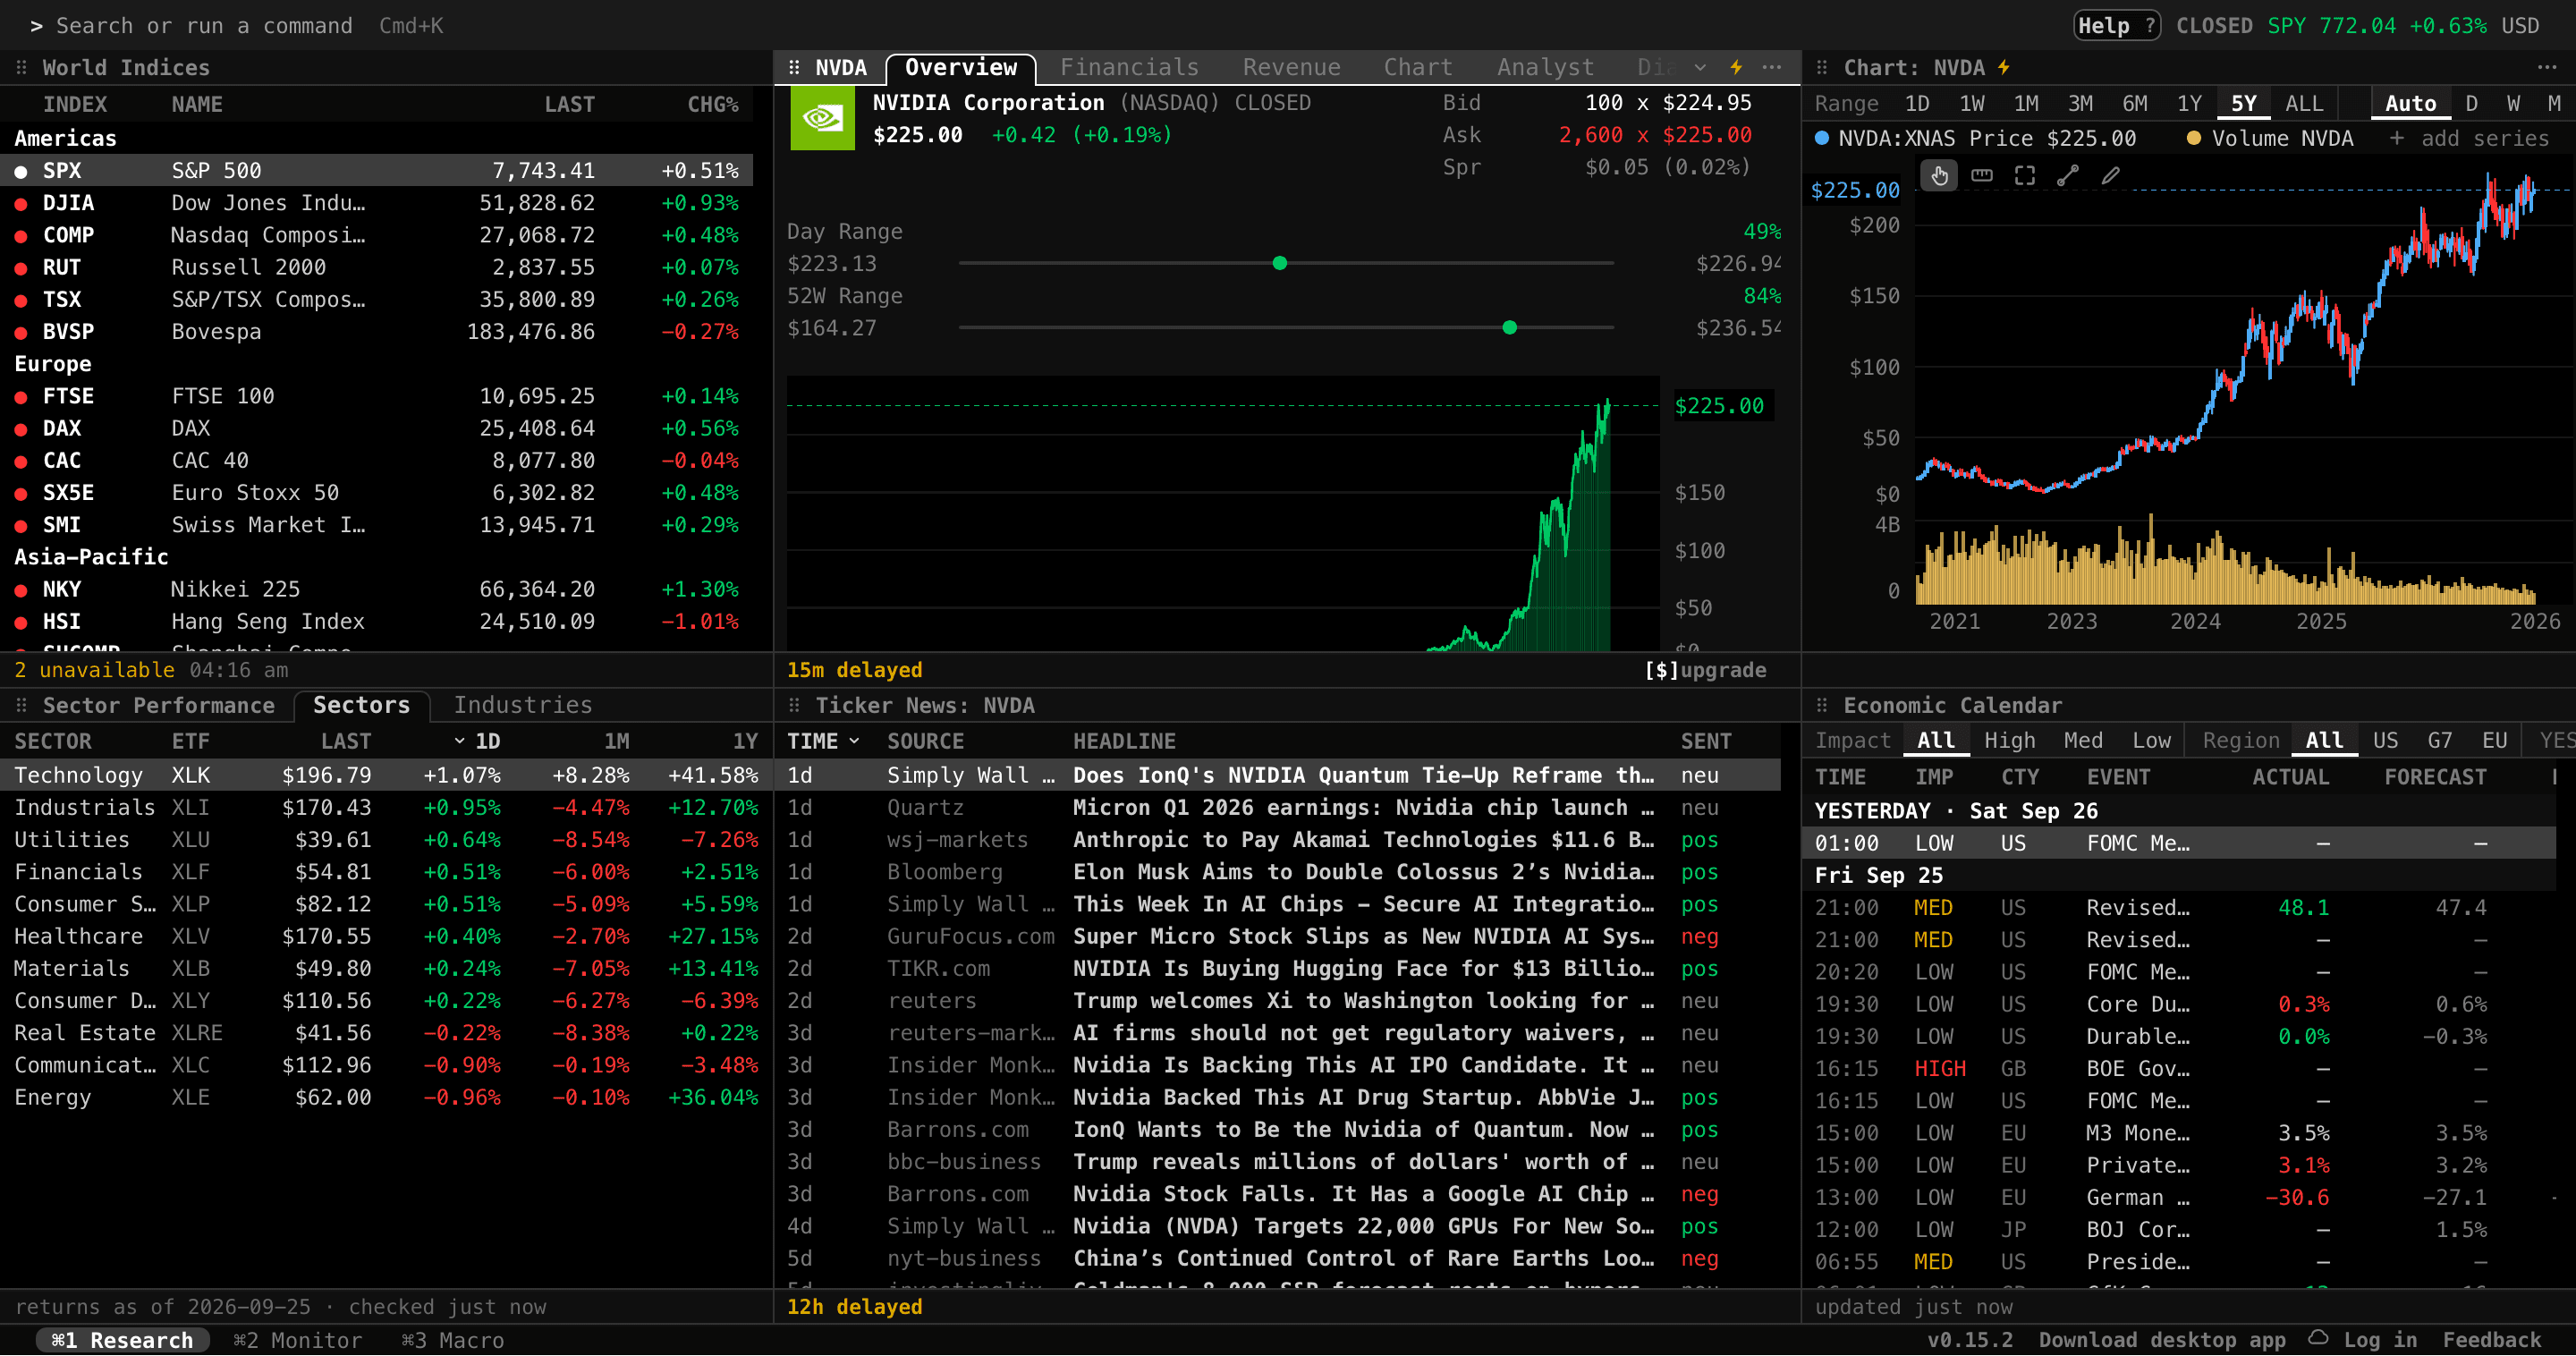Screen dimensions: 2576x1356
Task: Sort world indices by CHG% column
Action: 712,104
